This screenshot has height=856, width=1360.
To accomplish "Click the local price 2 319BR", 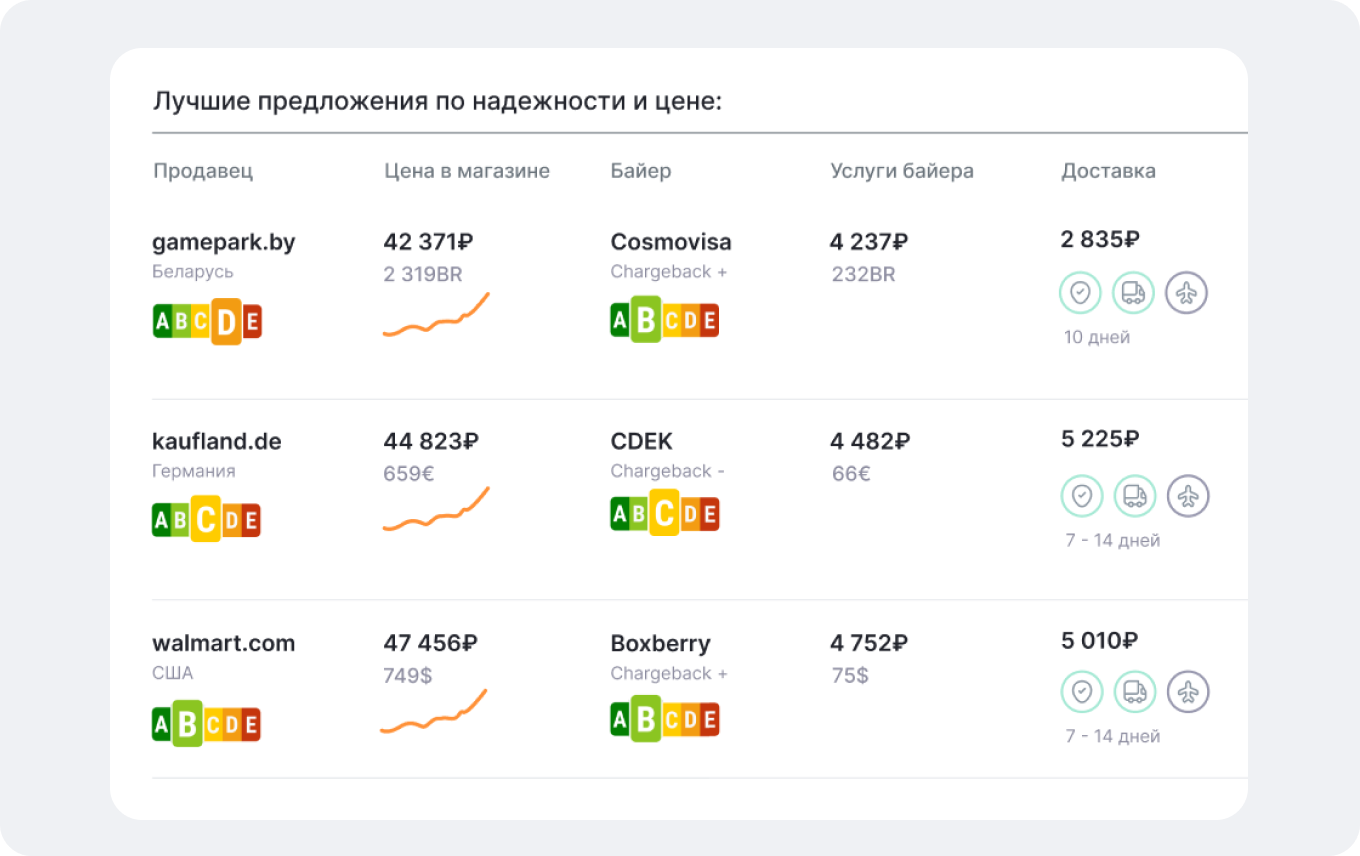I will (423, 274).
